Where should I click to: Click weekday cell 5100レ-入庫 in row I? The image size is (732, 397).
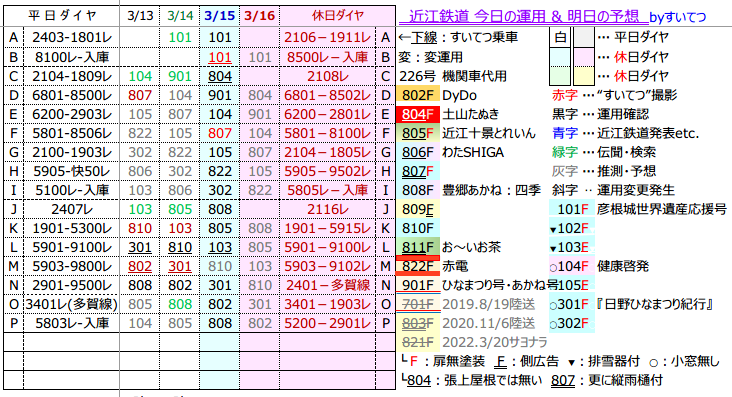72,191
